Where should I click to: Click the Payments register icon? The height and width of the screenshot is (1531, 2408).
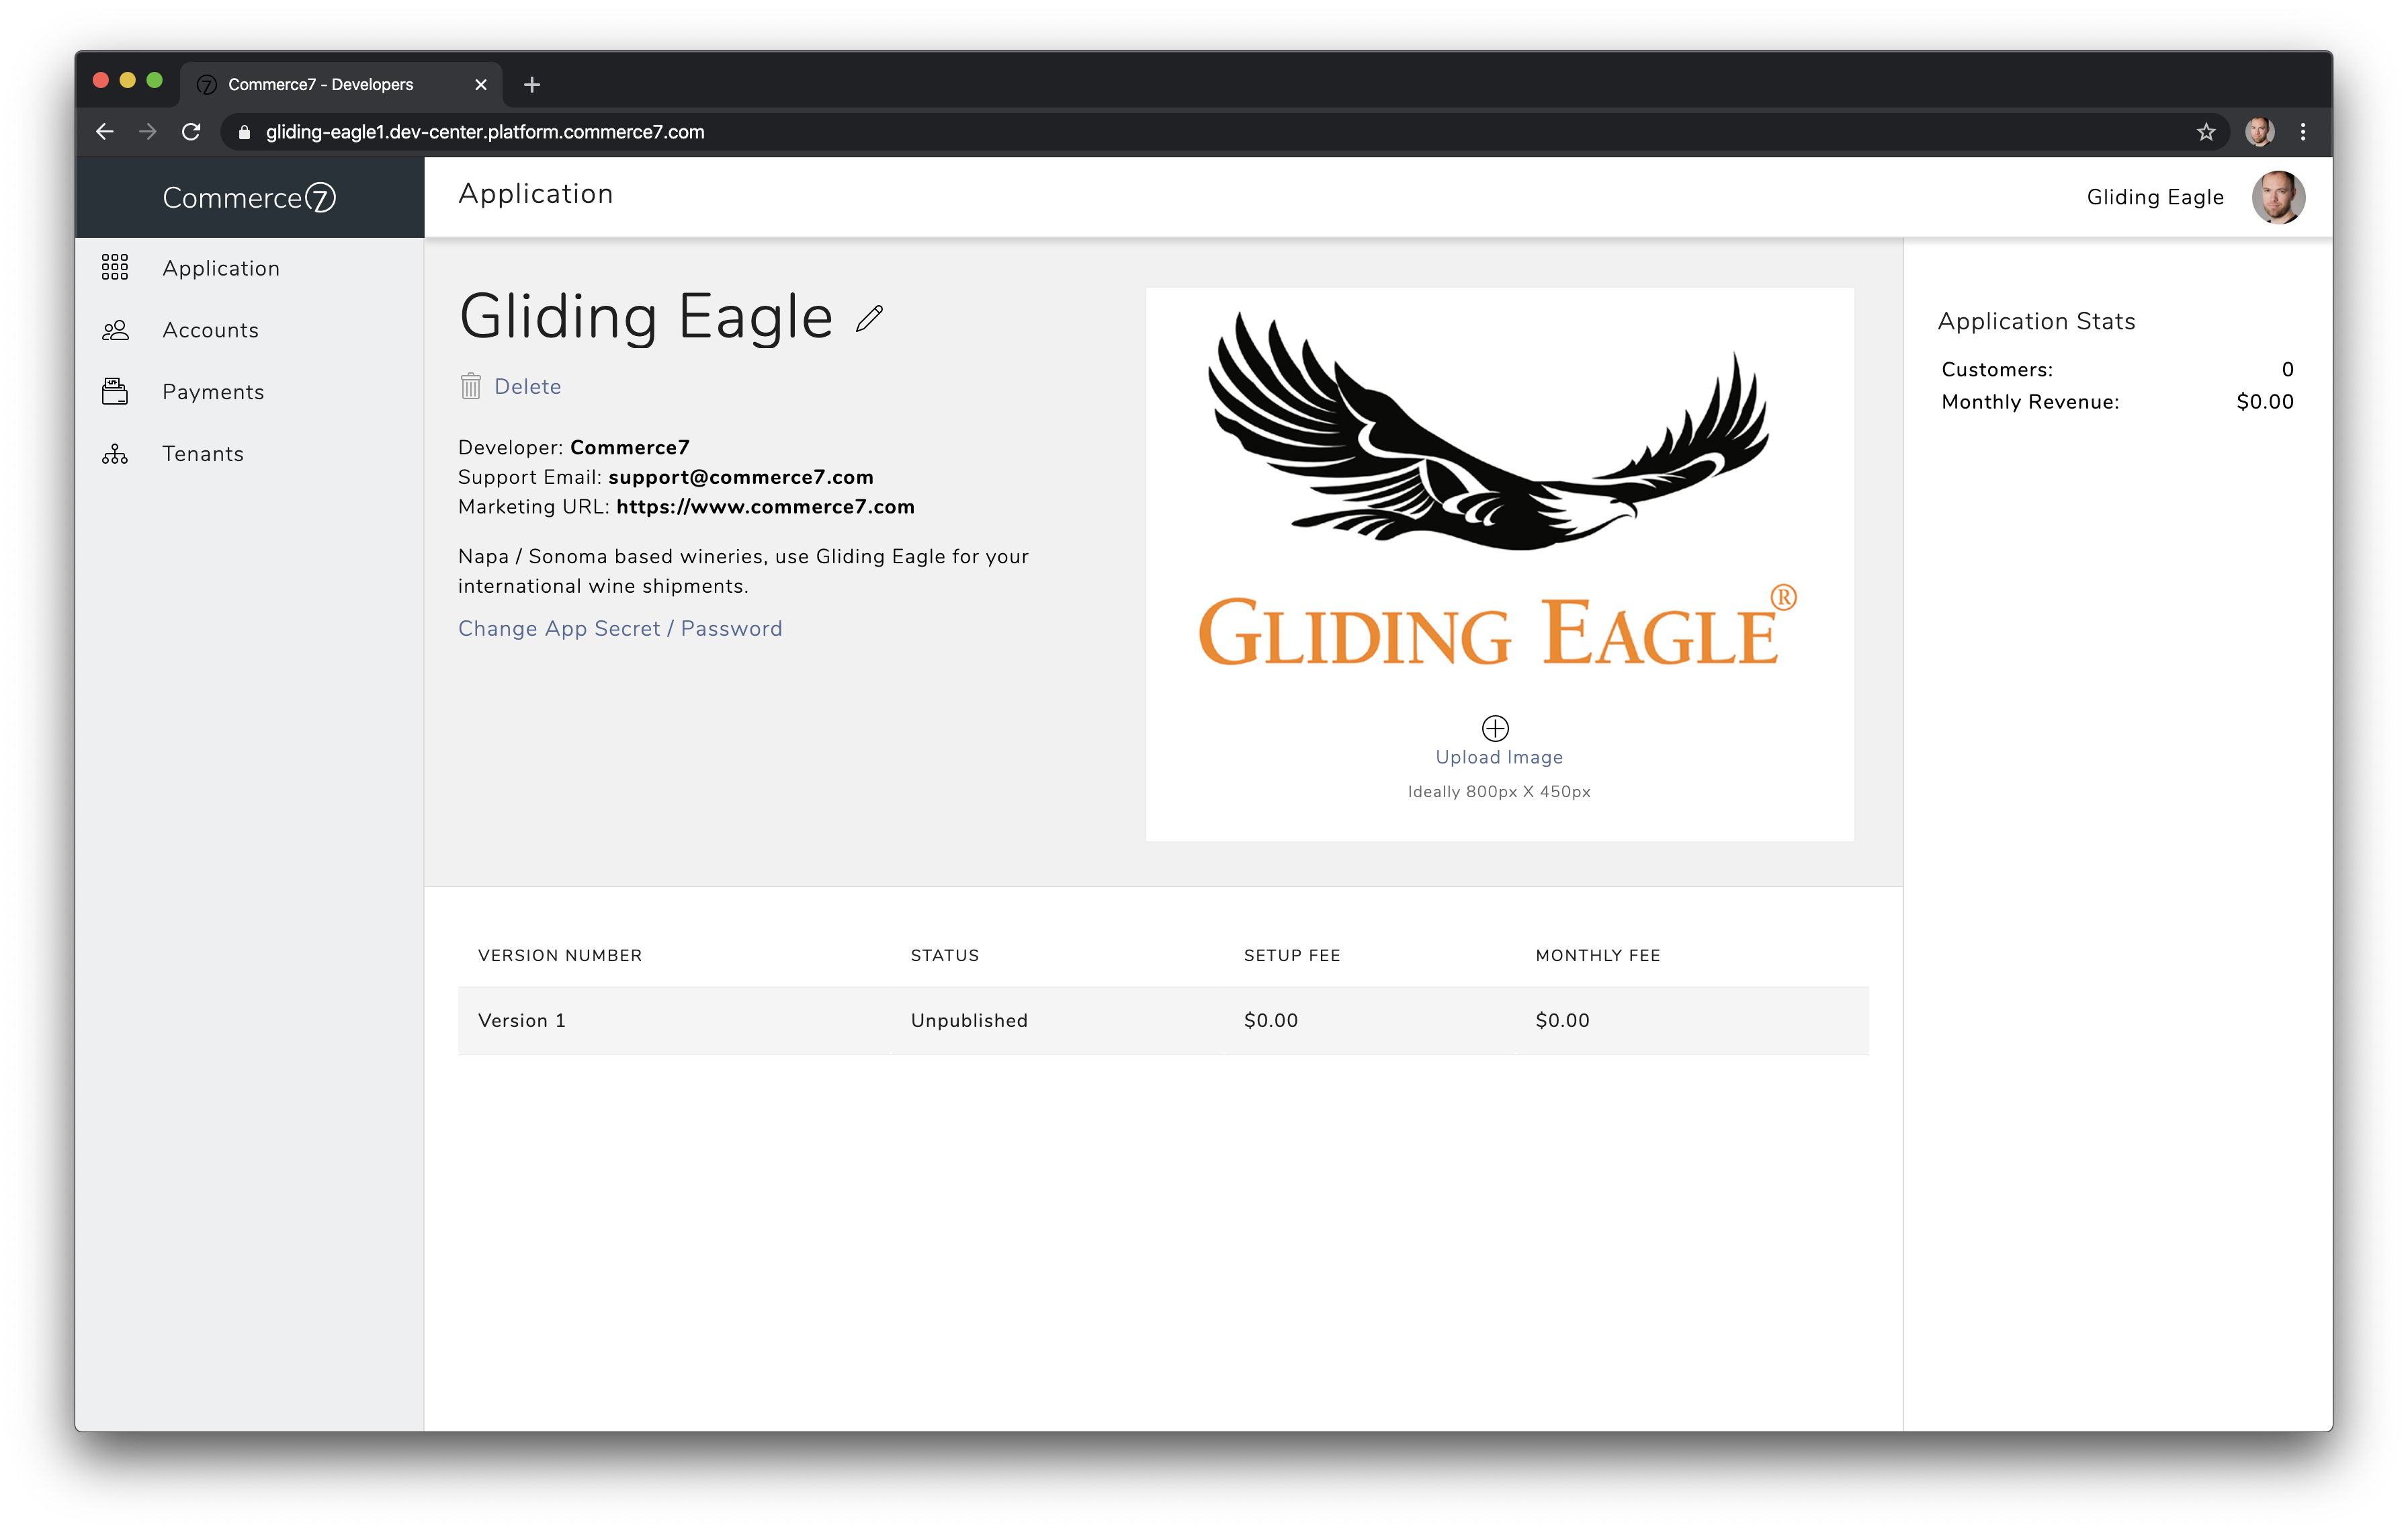[x=115, y=392]
